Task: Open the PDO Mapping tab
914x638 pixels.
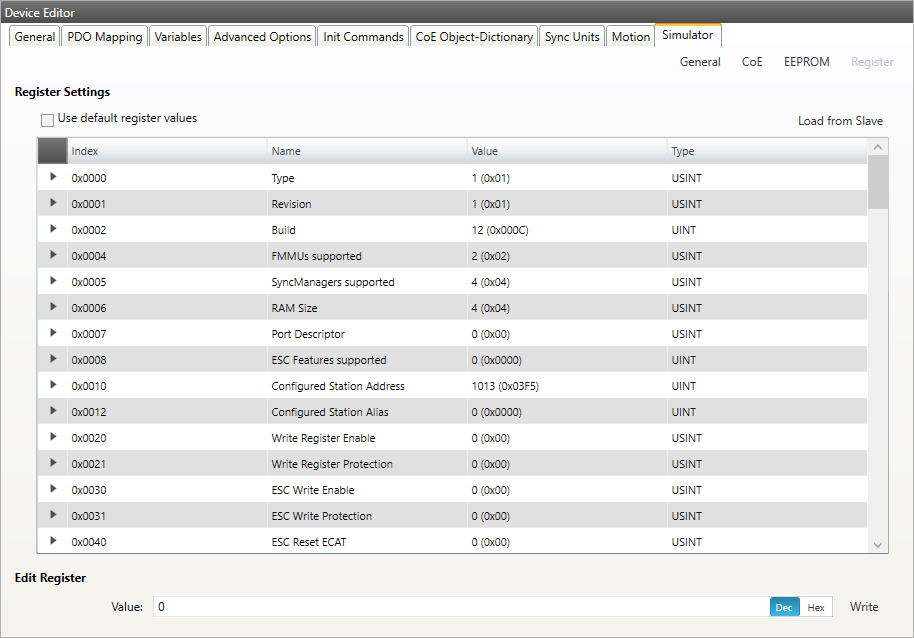Action: 104,37
